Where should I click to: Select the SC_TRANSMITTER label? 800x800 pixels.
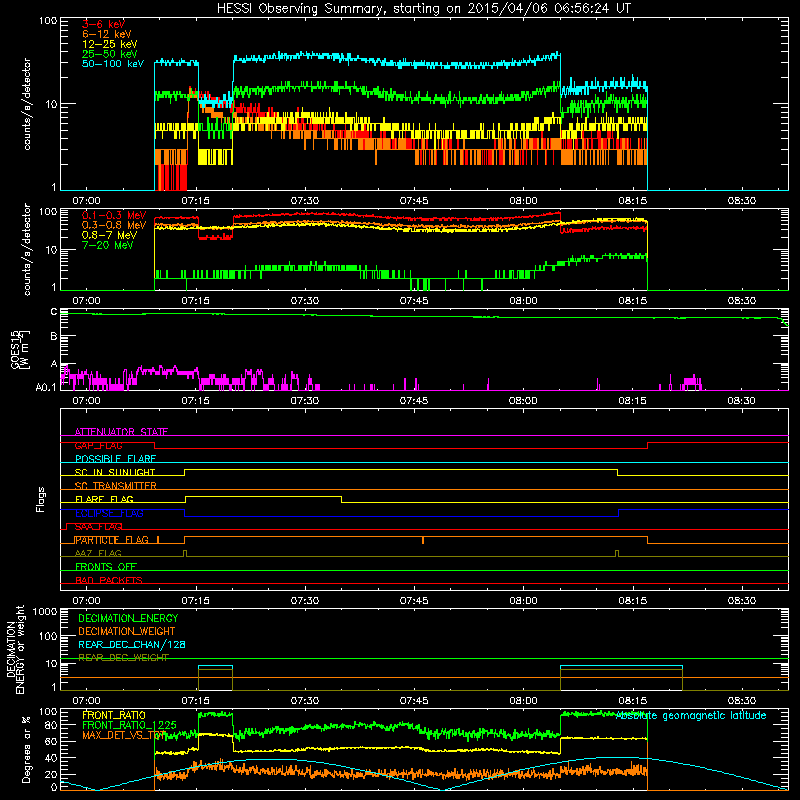point(116,486)
